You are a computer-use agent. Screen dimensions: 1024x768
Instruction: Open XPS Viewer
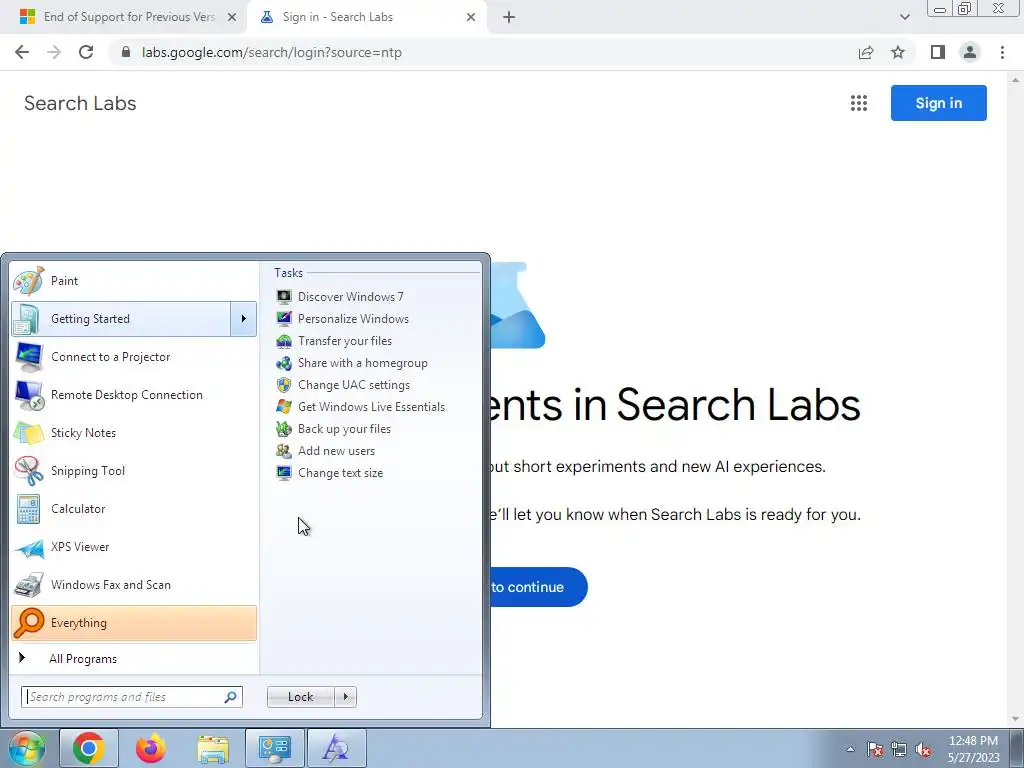134,547
